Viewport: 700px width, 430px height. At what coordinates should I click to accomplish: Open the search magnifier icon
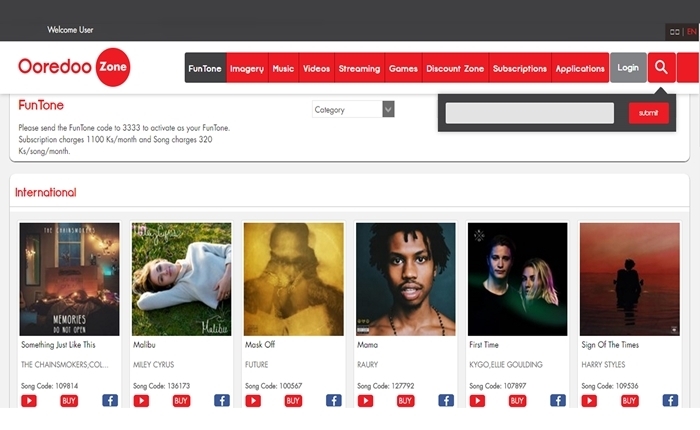(x=661, y=68)
